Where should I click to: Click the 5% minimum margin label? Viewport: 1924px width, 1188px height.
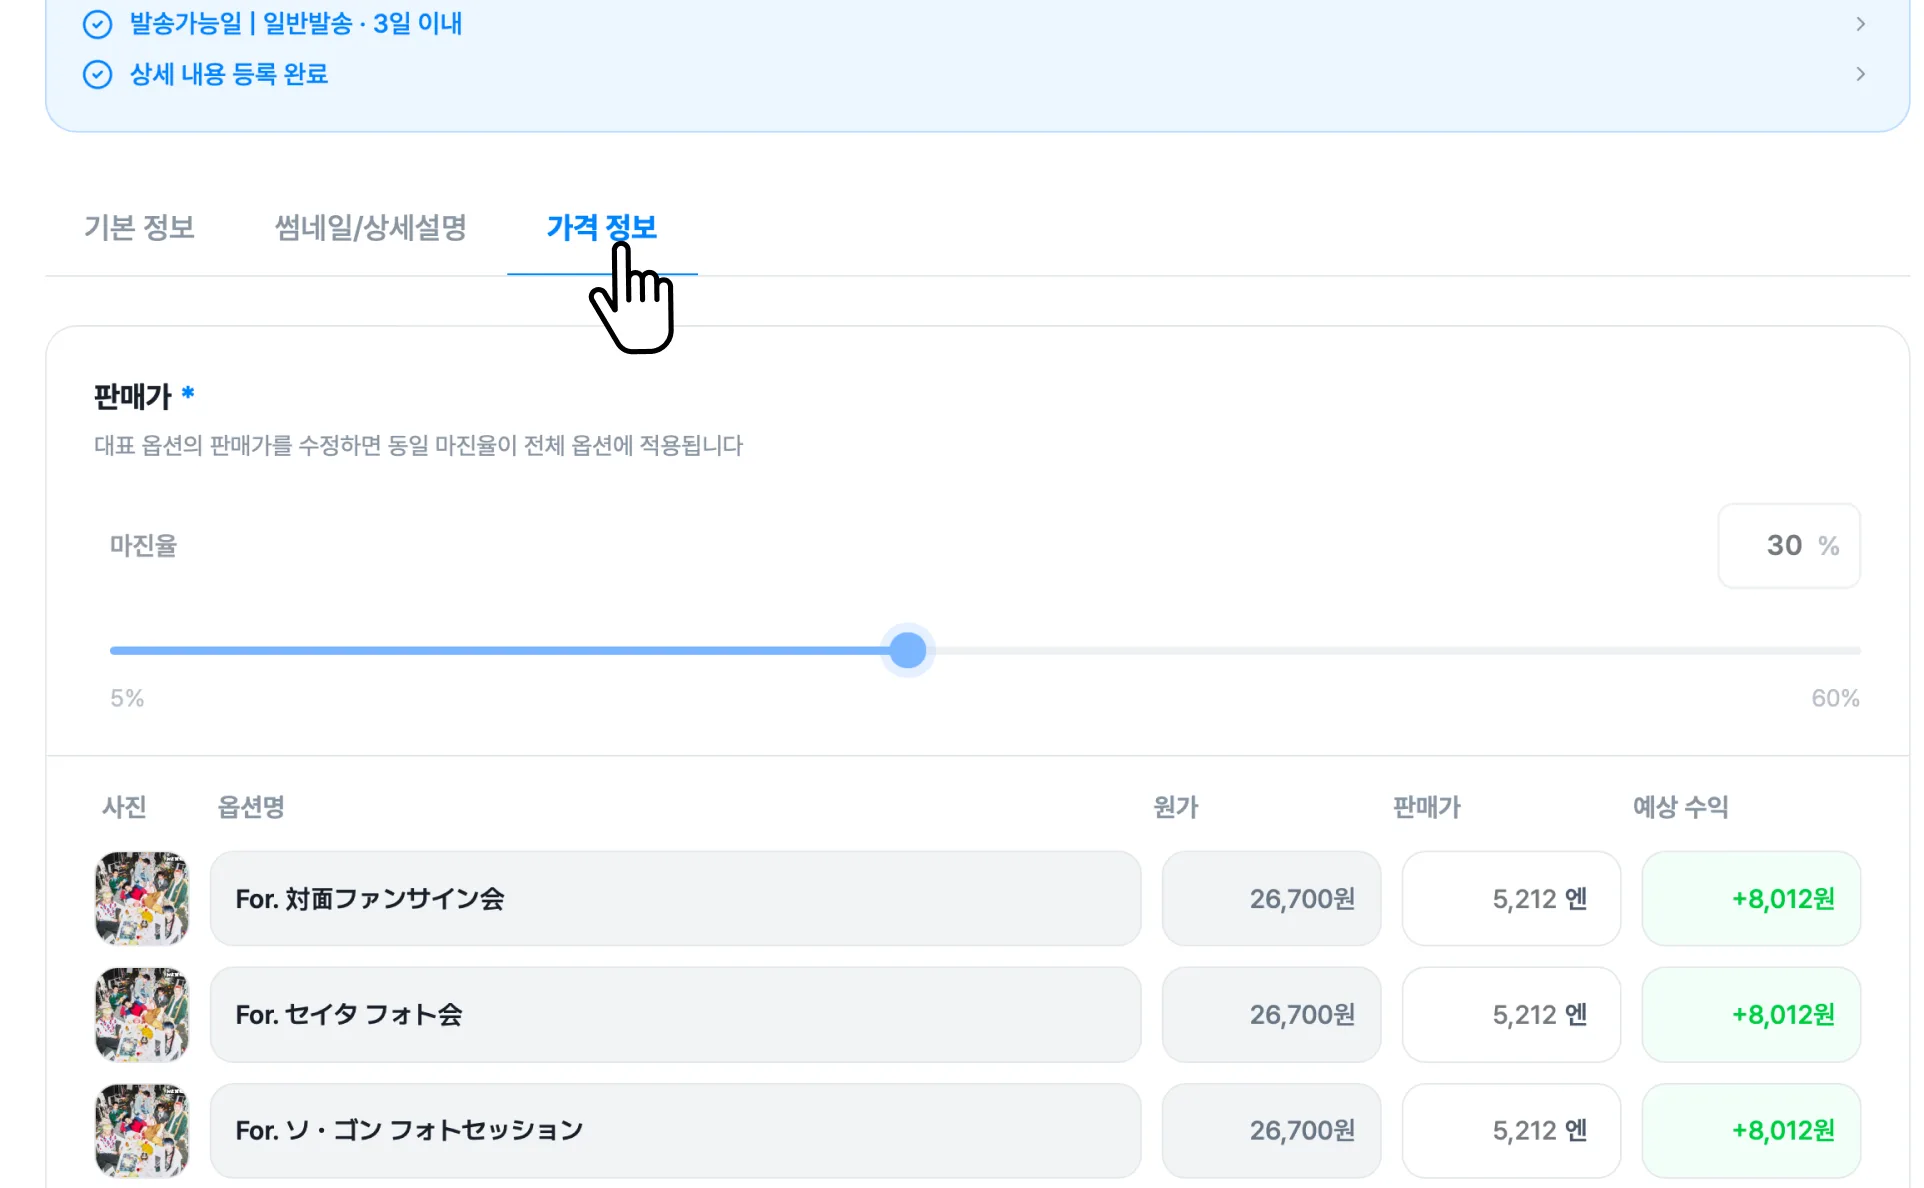(x=127, y=698)
